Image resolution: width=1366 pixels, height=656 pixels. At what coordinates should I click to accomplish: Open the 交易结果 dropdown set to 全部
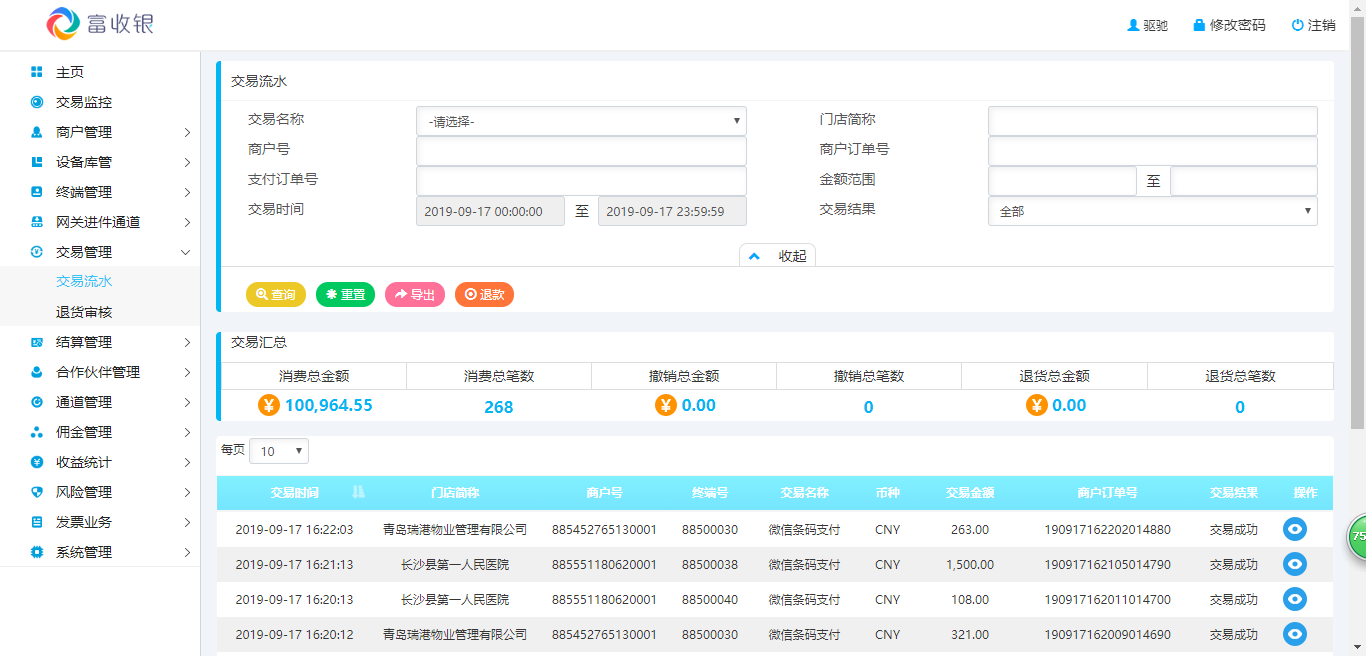1152,211
